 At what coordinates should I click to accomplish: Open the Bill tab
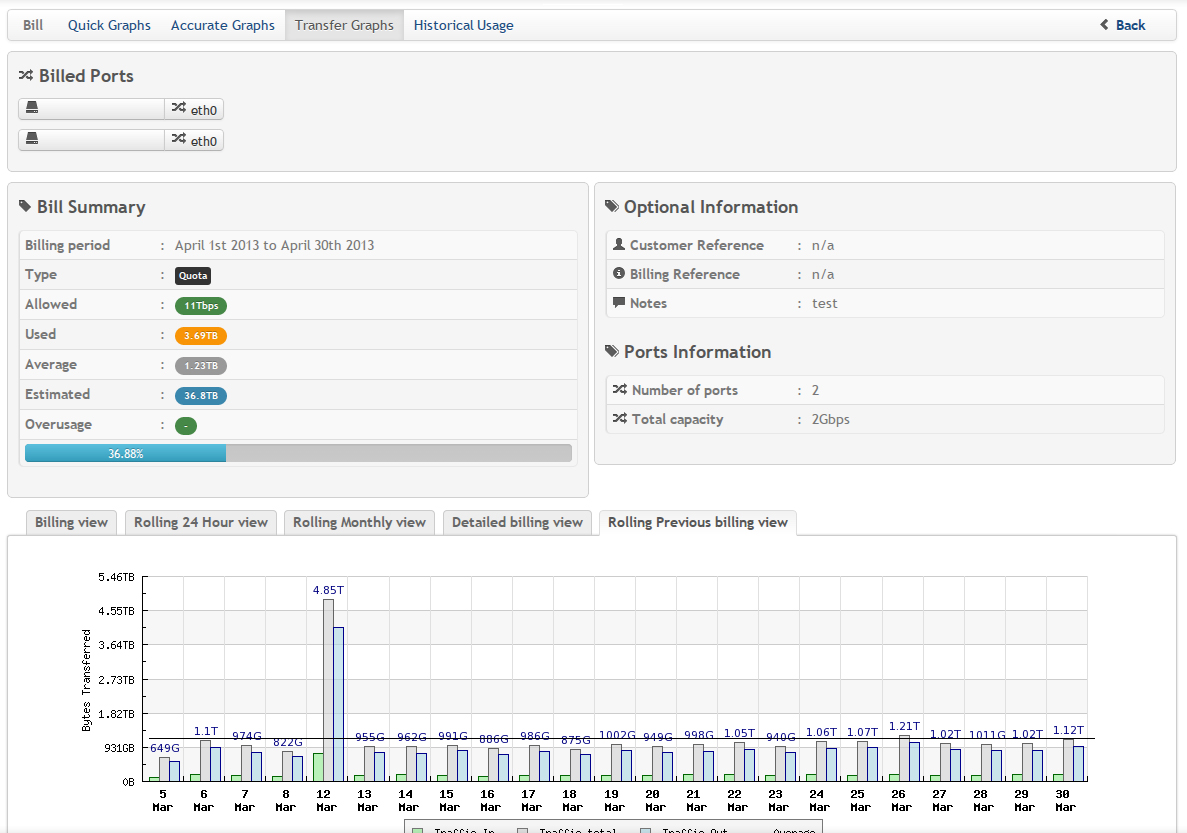point(33,25)
